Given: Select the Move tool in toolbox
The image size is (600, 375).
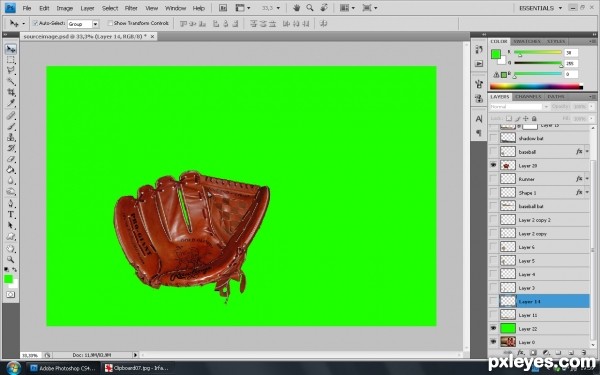Looking at the screenshot, I should pos(11,49).
